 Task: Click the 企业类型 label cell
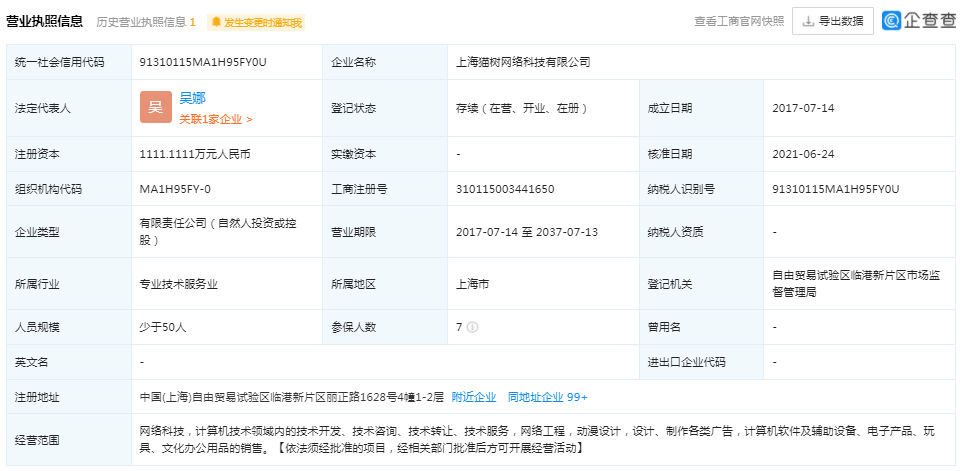click(69, 232)
